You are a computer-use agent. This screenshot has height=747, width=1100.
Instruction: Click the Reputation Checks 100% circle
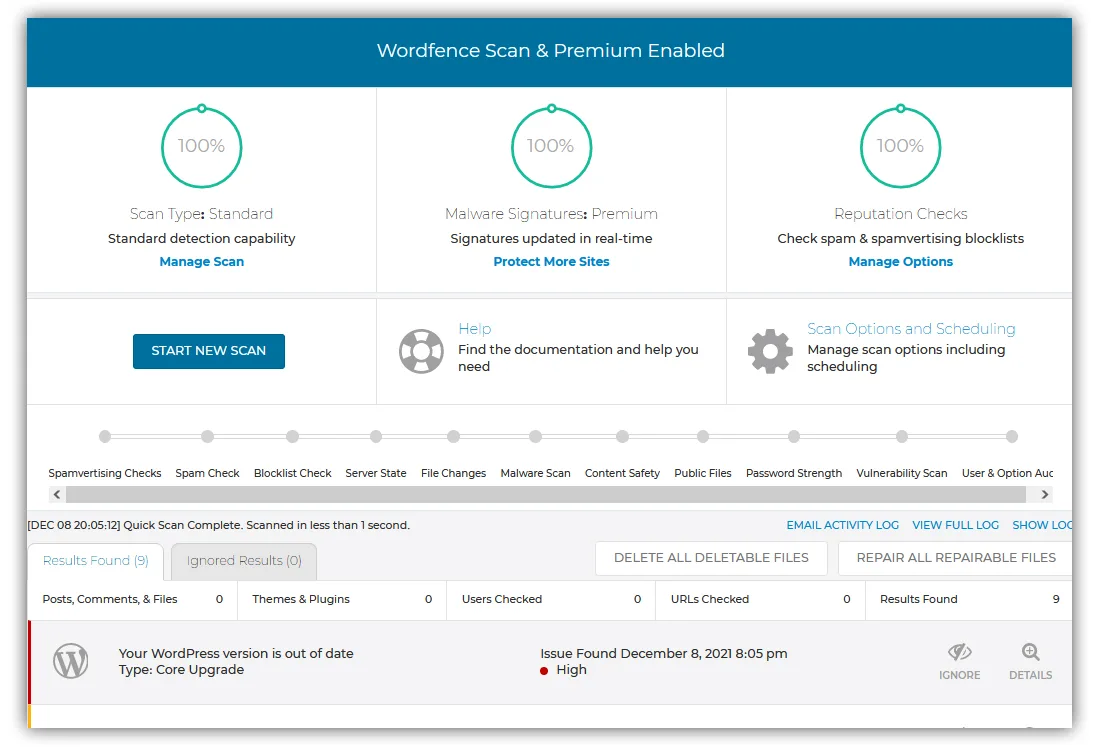[900, 146]
